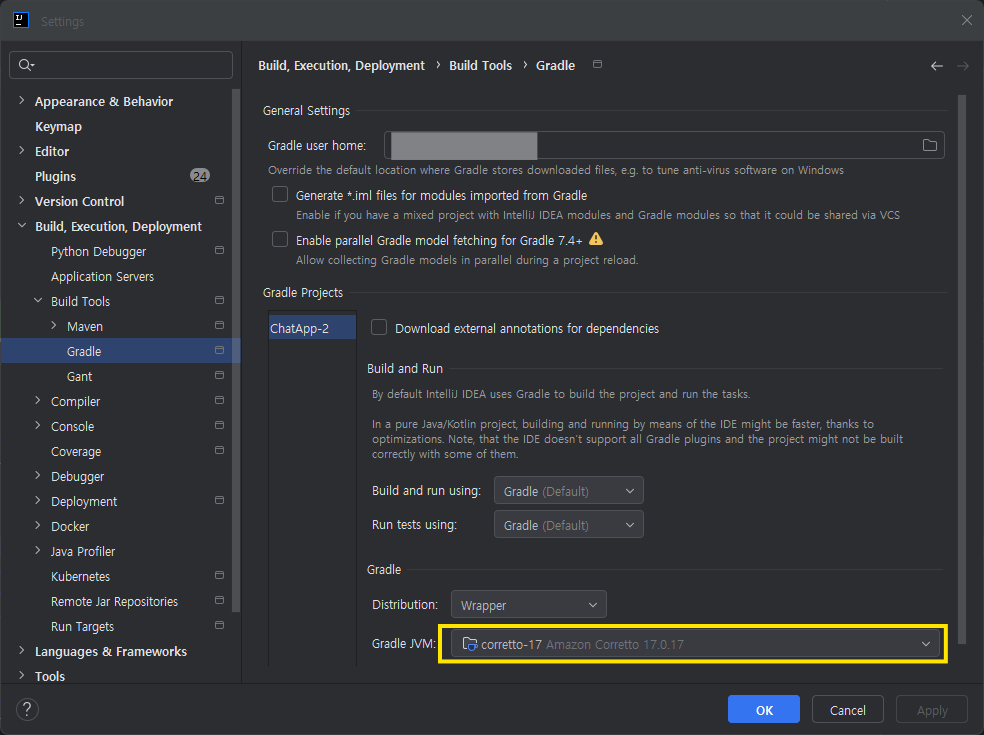Select Keymap in settings tree
The width and height of the screenshot is (984, 735).
(x=58, y=127)
